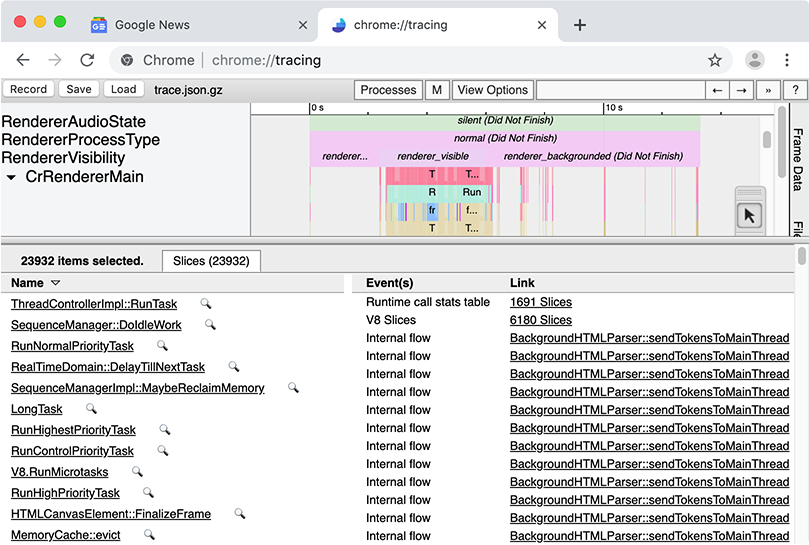Reload the chrome://tracing page

point(87,60)
